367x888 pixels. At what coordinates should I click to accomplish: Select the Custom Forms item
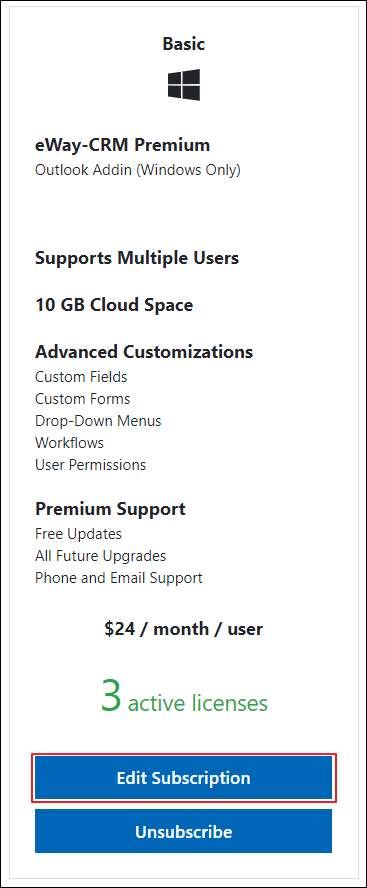(x=83, y=399)
